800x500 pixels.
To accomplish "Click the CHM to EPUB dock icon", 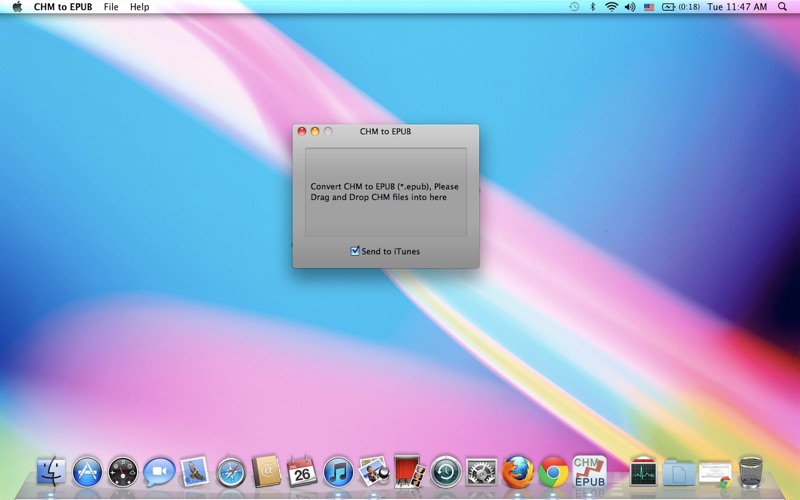I will pyautogui.click(x=589, y=472).
